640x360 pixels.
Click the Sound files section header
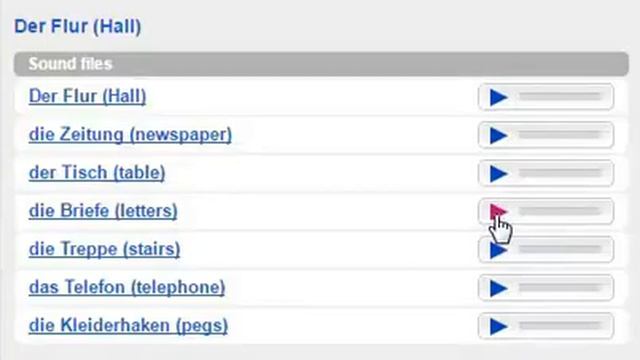tap(321, 64)
